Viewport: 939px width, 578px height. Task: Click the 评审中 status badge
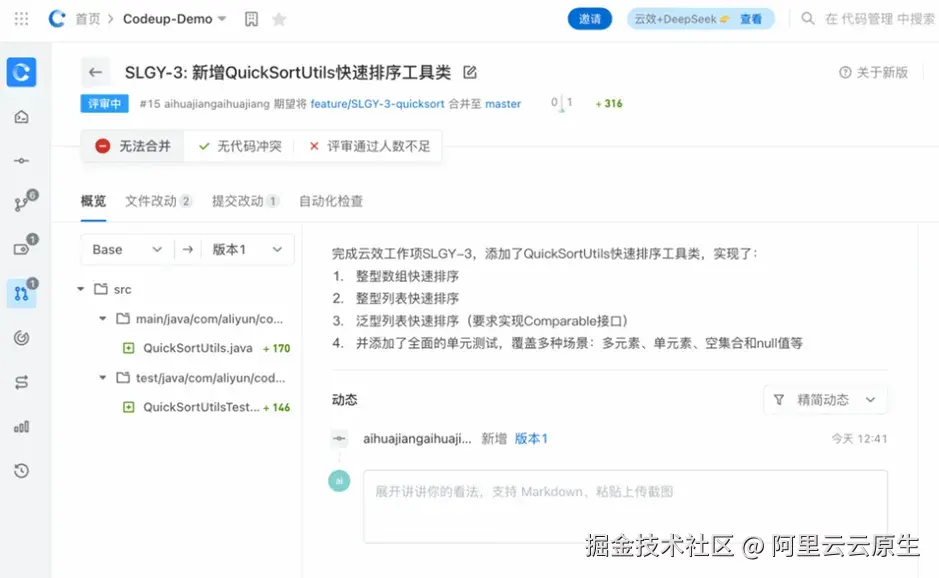[105, 104]
